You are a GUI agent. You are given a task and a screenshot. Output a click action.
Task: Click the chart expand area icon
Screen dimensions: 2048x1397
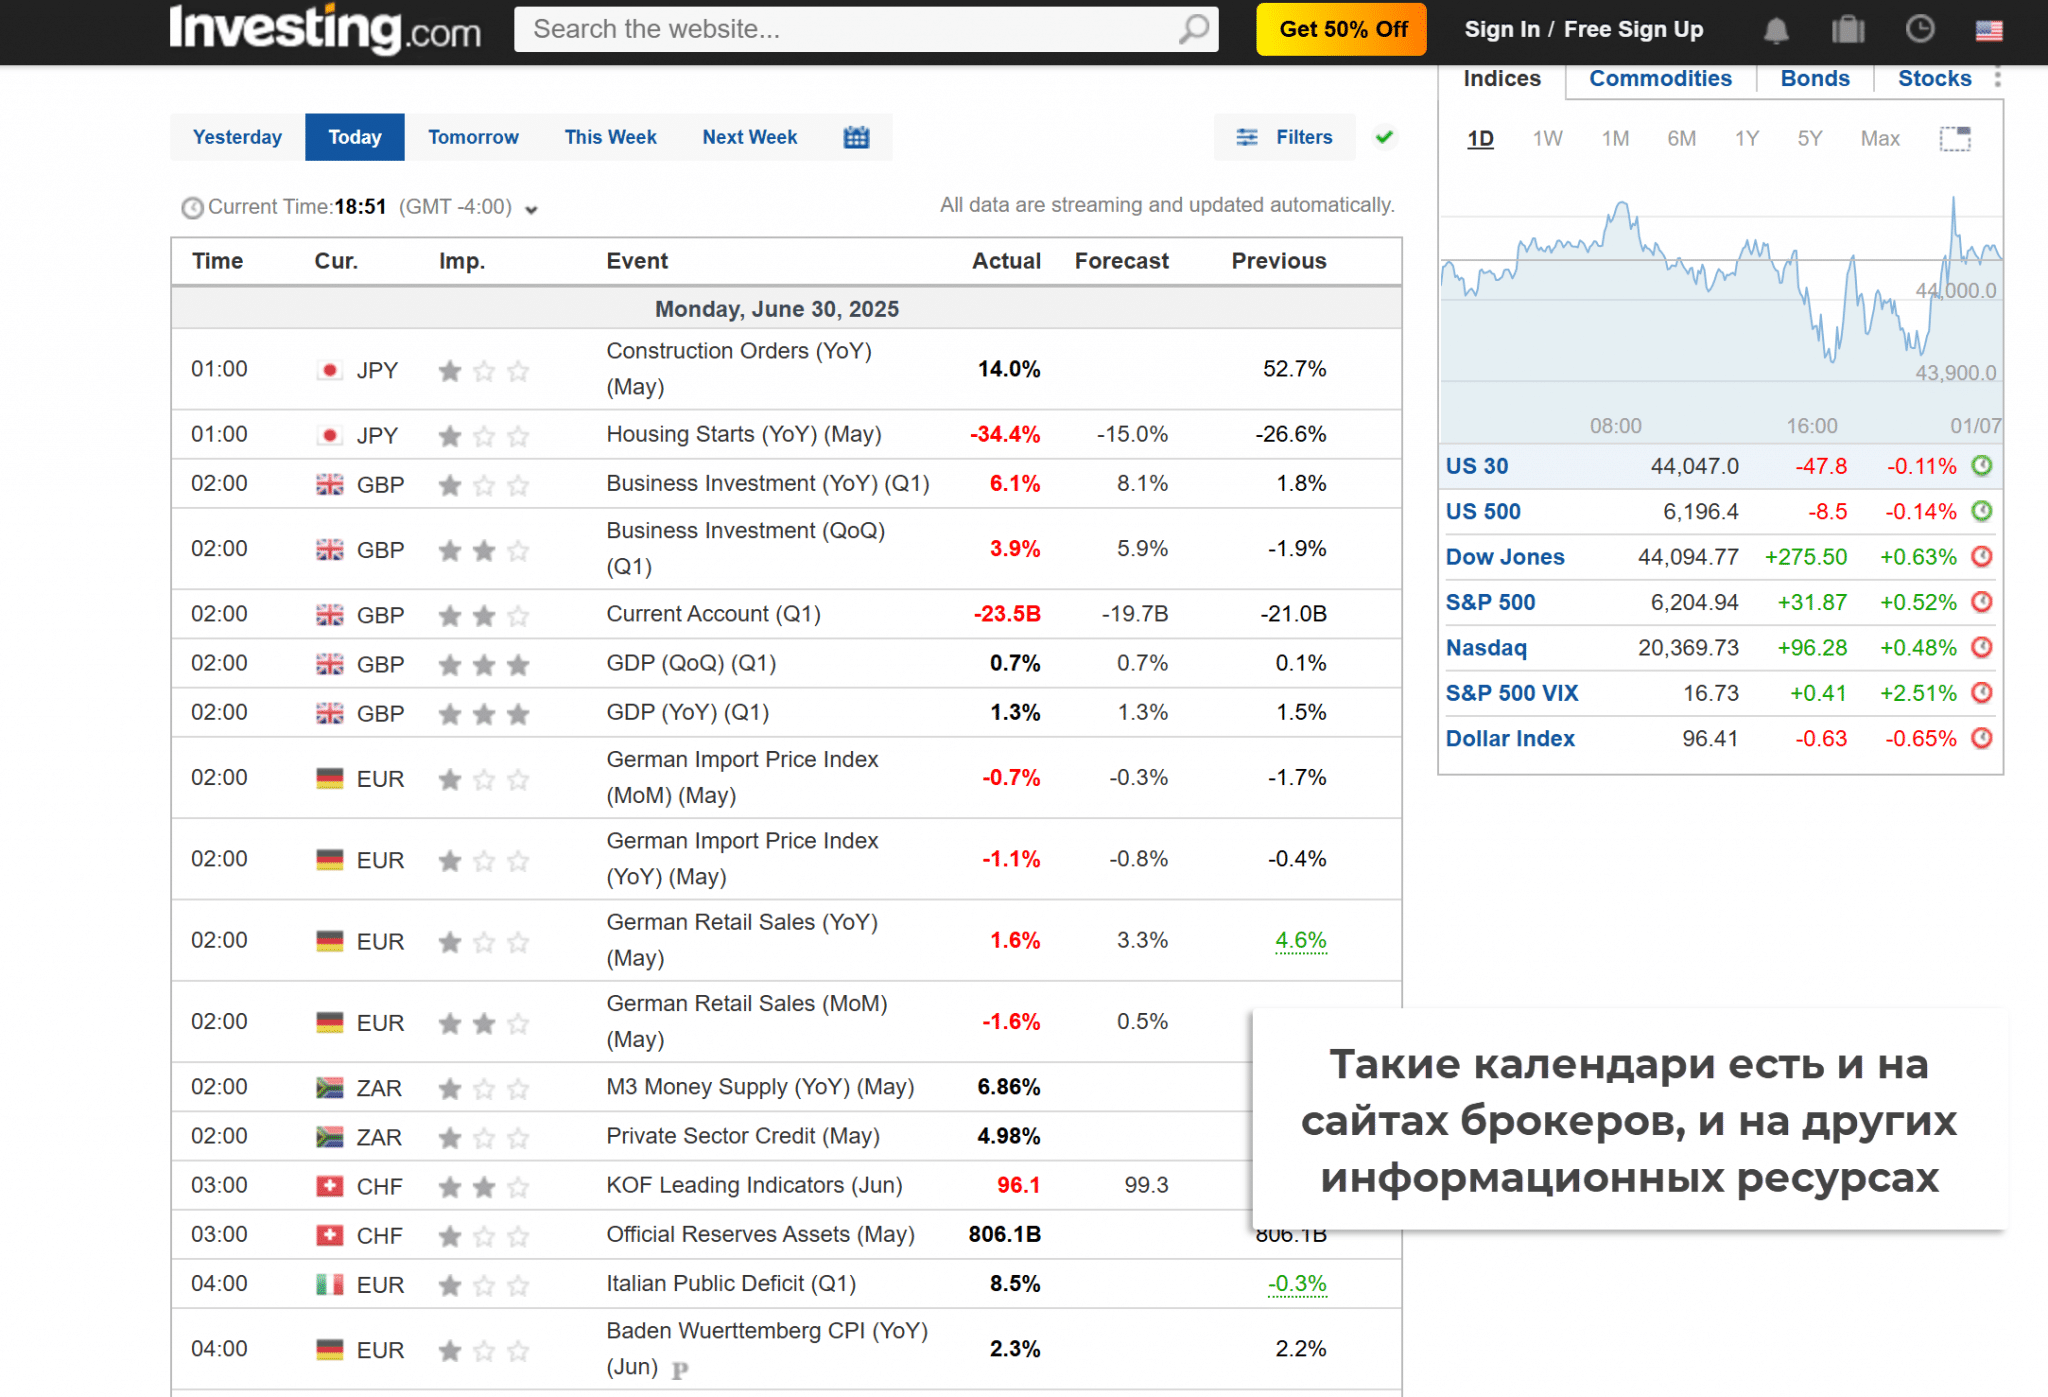(1955, 139)
